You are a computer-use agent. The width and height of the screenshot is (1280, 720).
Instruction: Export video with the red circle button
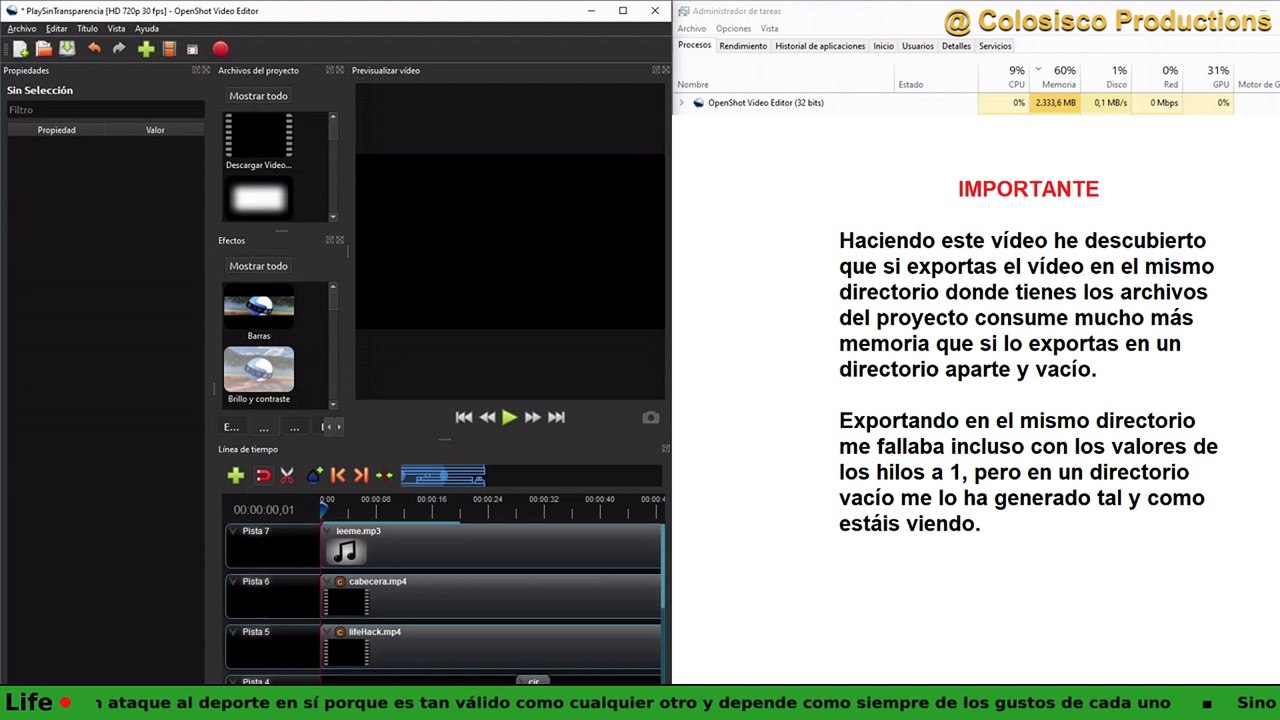pyautogui.click(x=220, y=48)
